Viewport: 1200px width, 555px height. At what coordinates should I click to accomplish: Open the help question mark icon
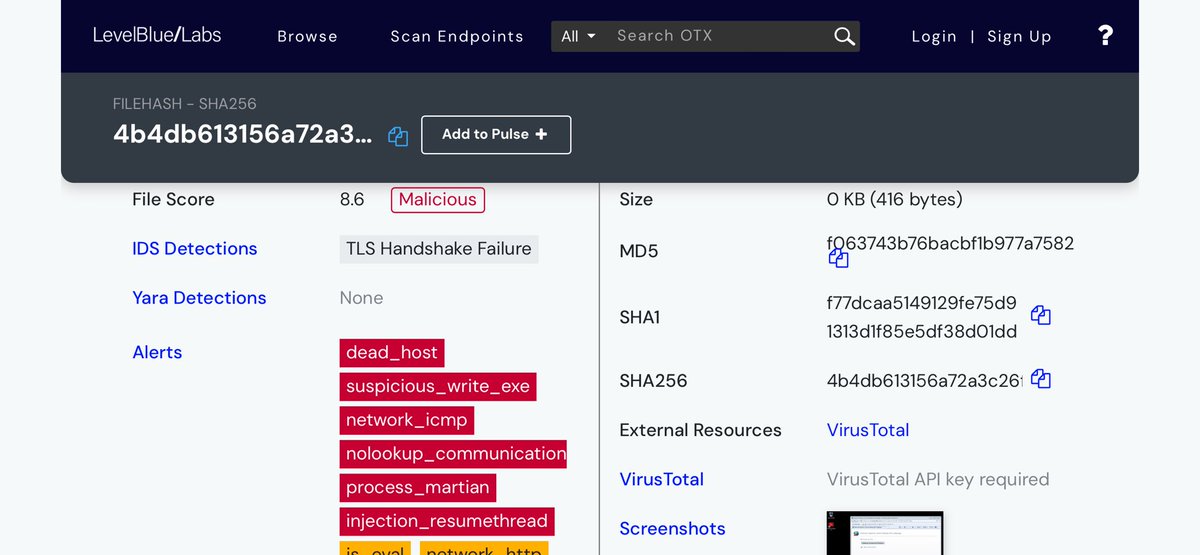coord(1105,36)
